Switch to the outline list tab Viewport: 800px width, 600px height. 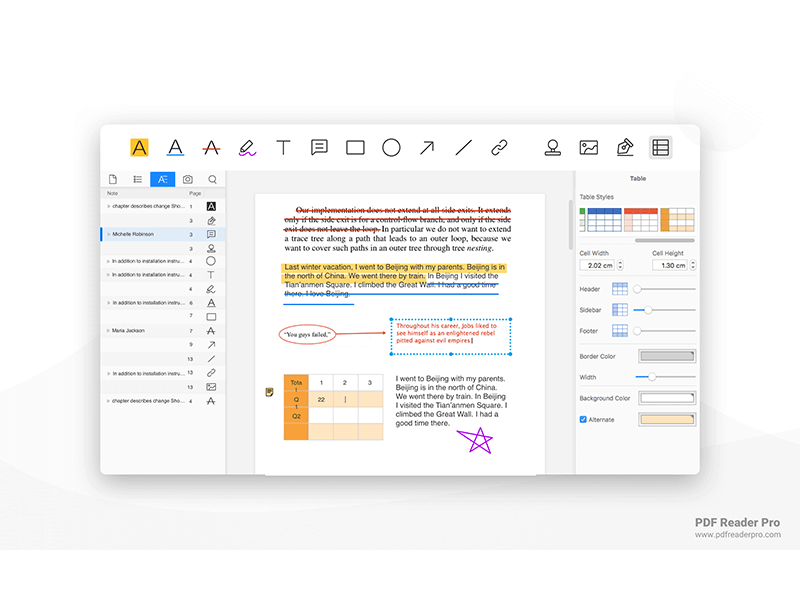137,180
